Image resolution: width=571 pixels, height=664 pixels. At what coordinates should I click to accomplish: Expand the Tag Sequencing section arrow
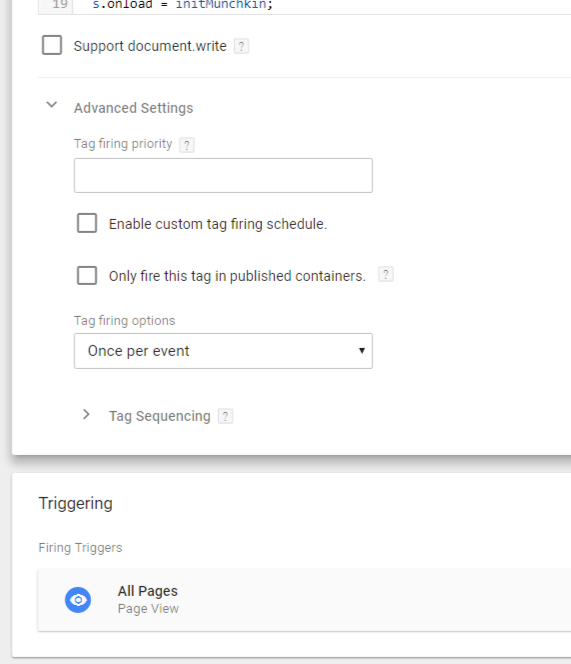coord(86,415)
